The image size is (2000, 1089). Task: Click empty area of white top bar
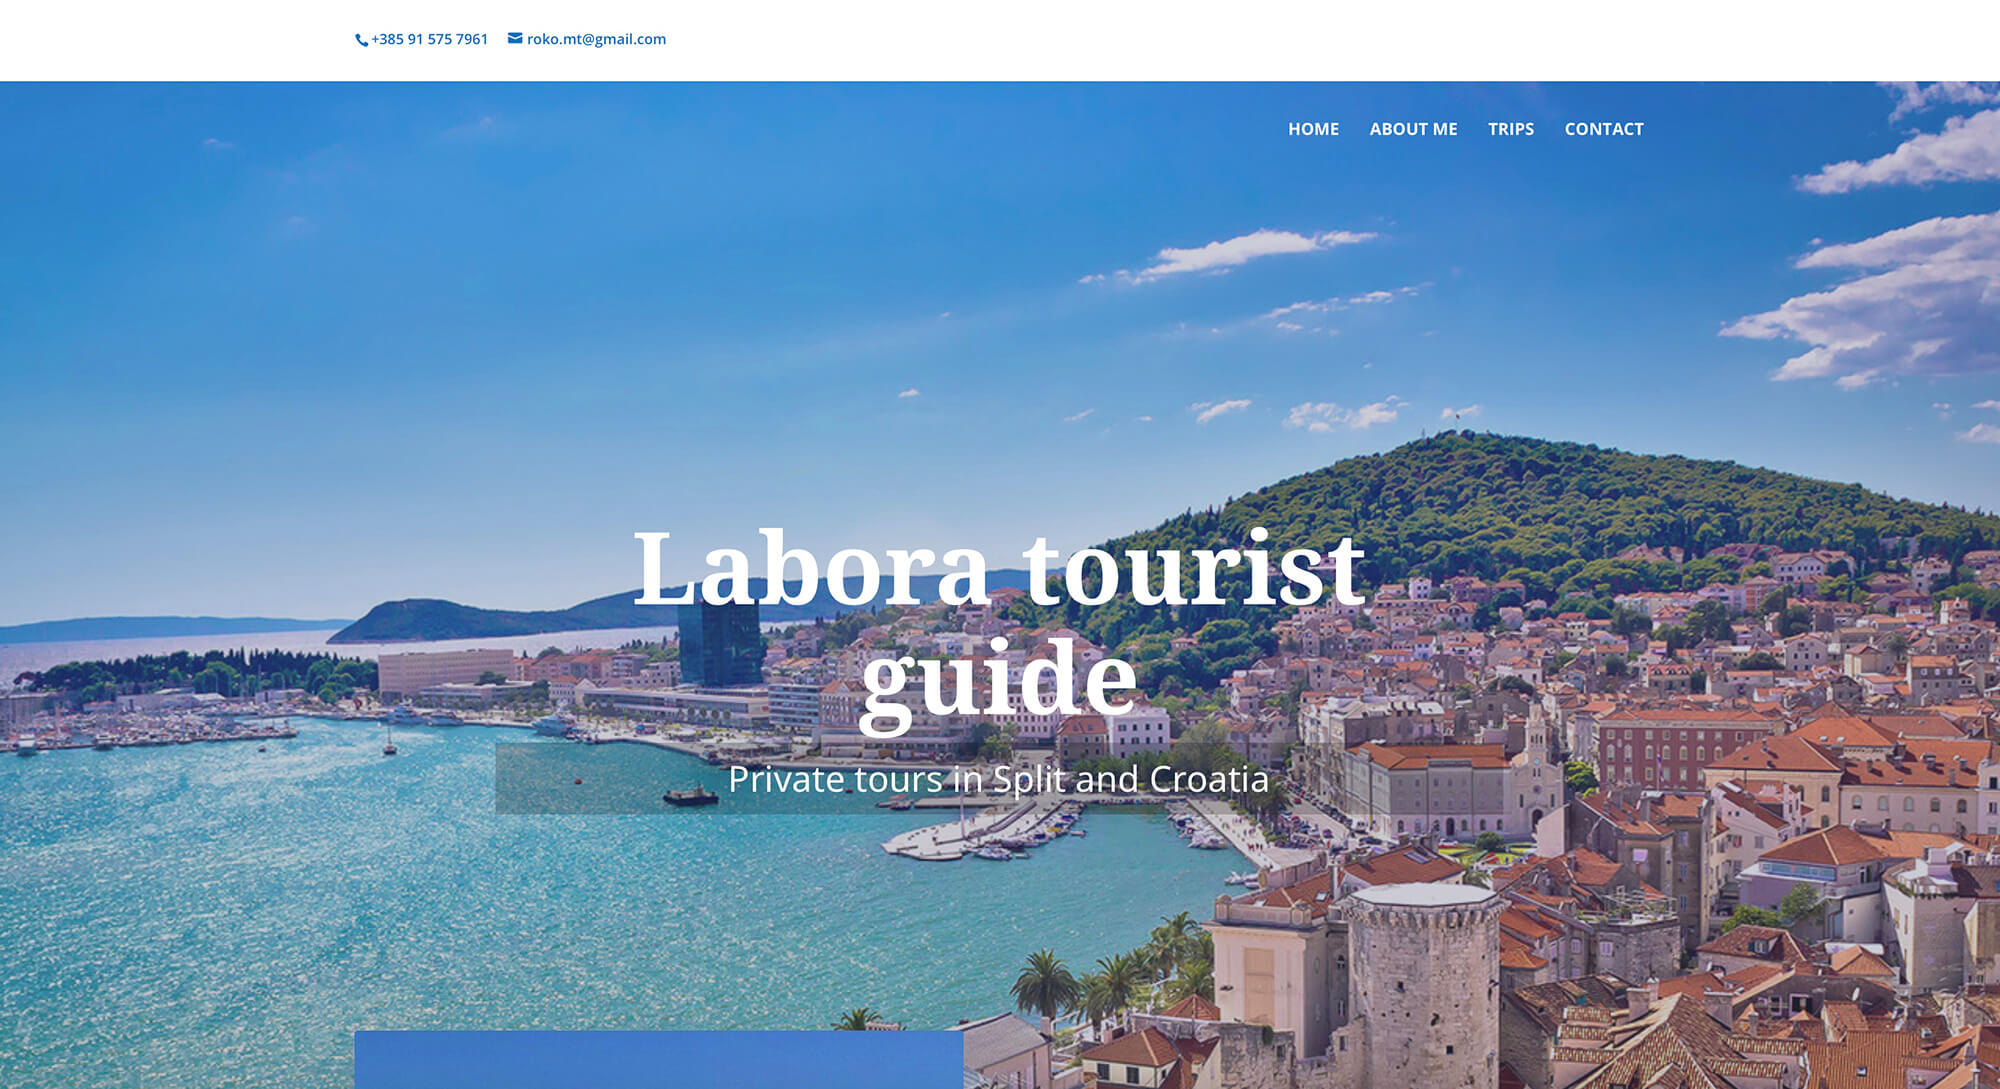pyautogui.click(x=1300, y=40)
